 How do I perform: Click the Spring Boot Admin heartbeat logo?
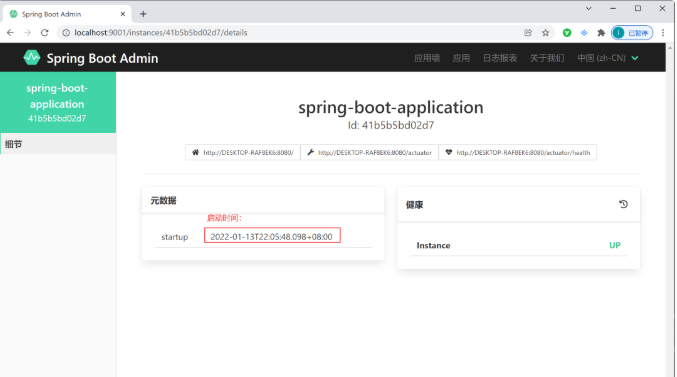[x=32, y=57]
